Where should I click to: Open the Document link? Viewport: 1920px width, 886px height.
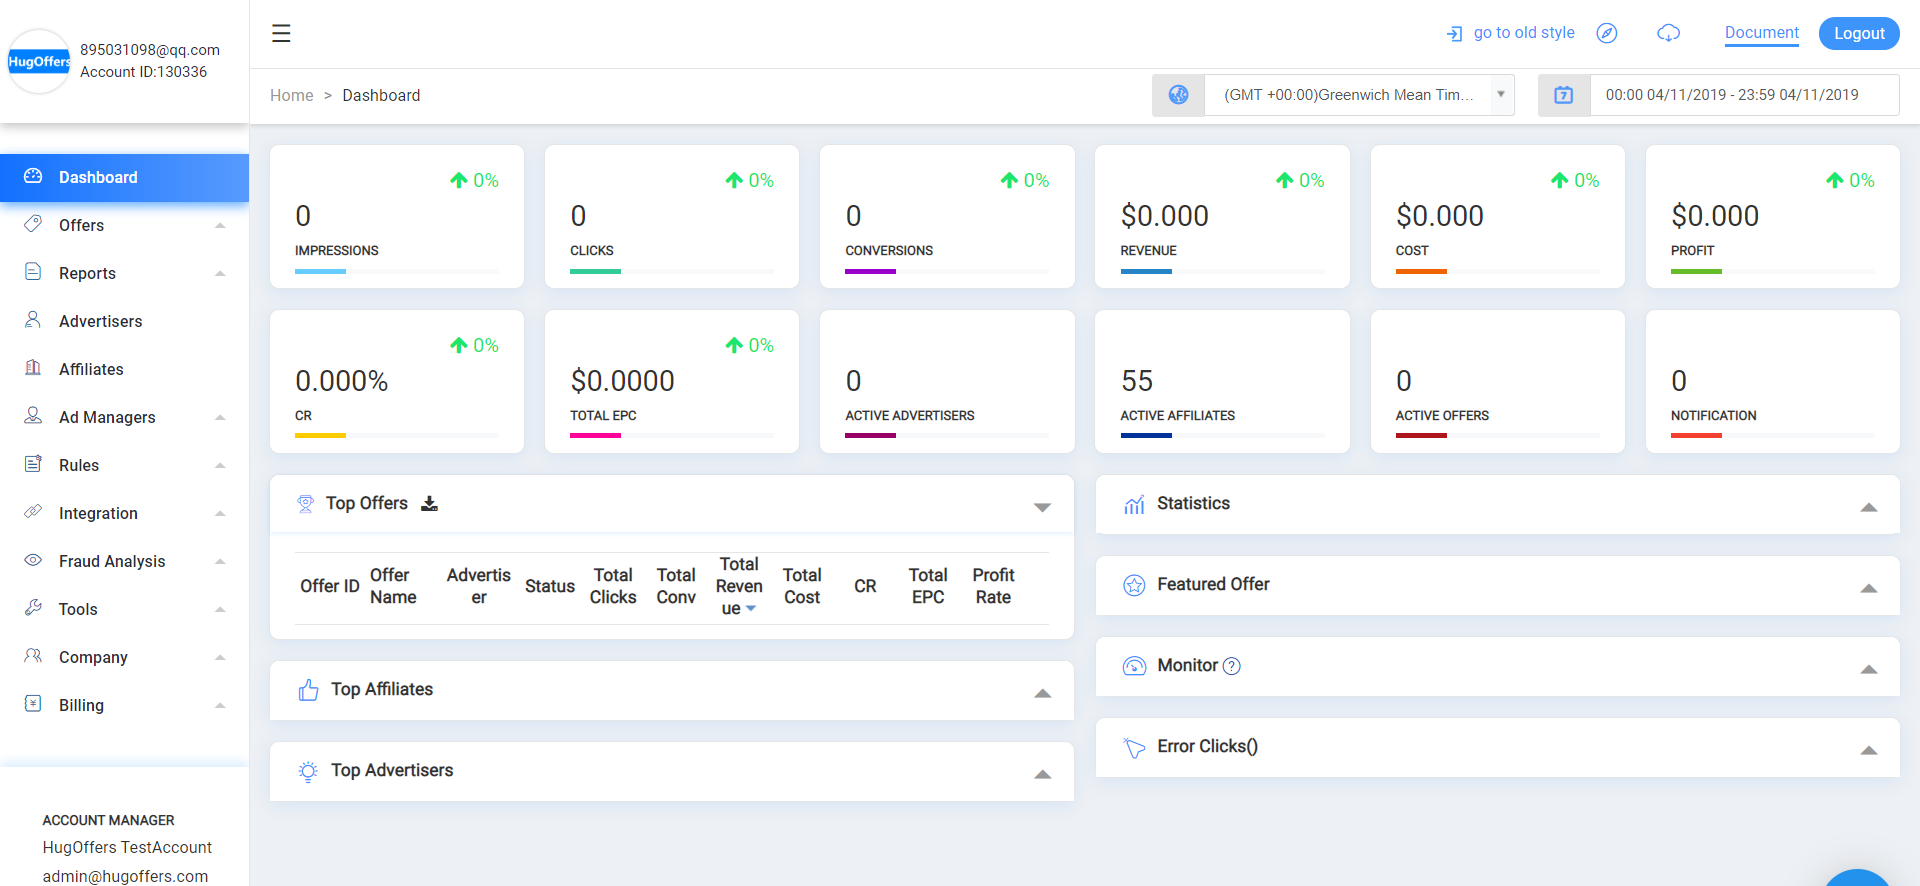point(1761,33)
